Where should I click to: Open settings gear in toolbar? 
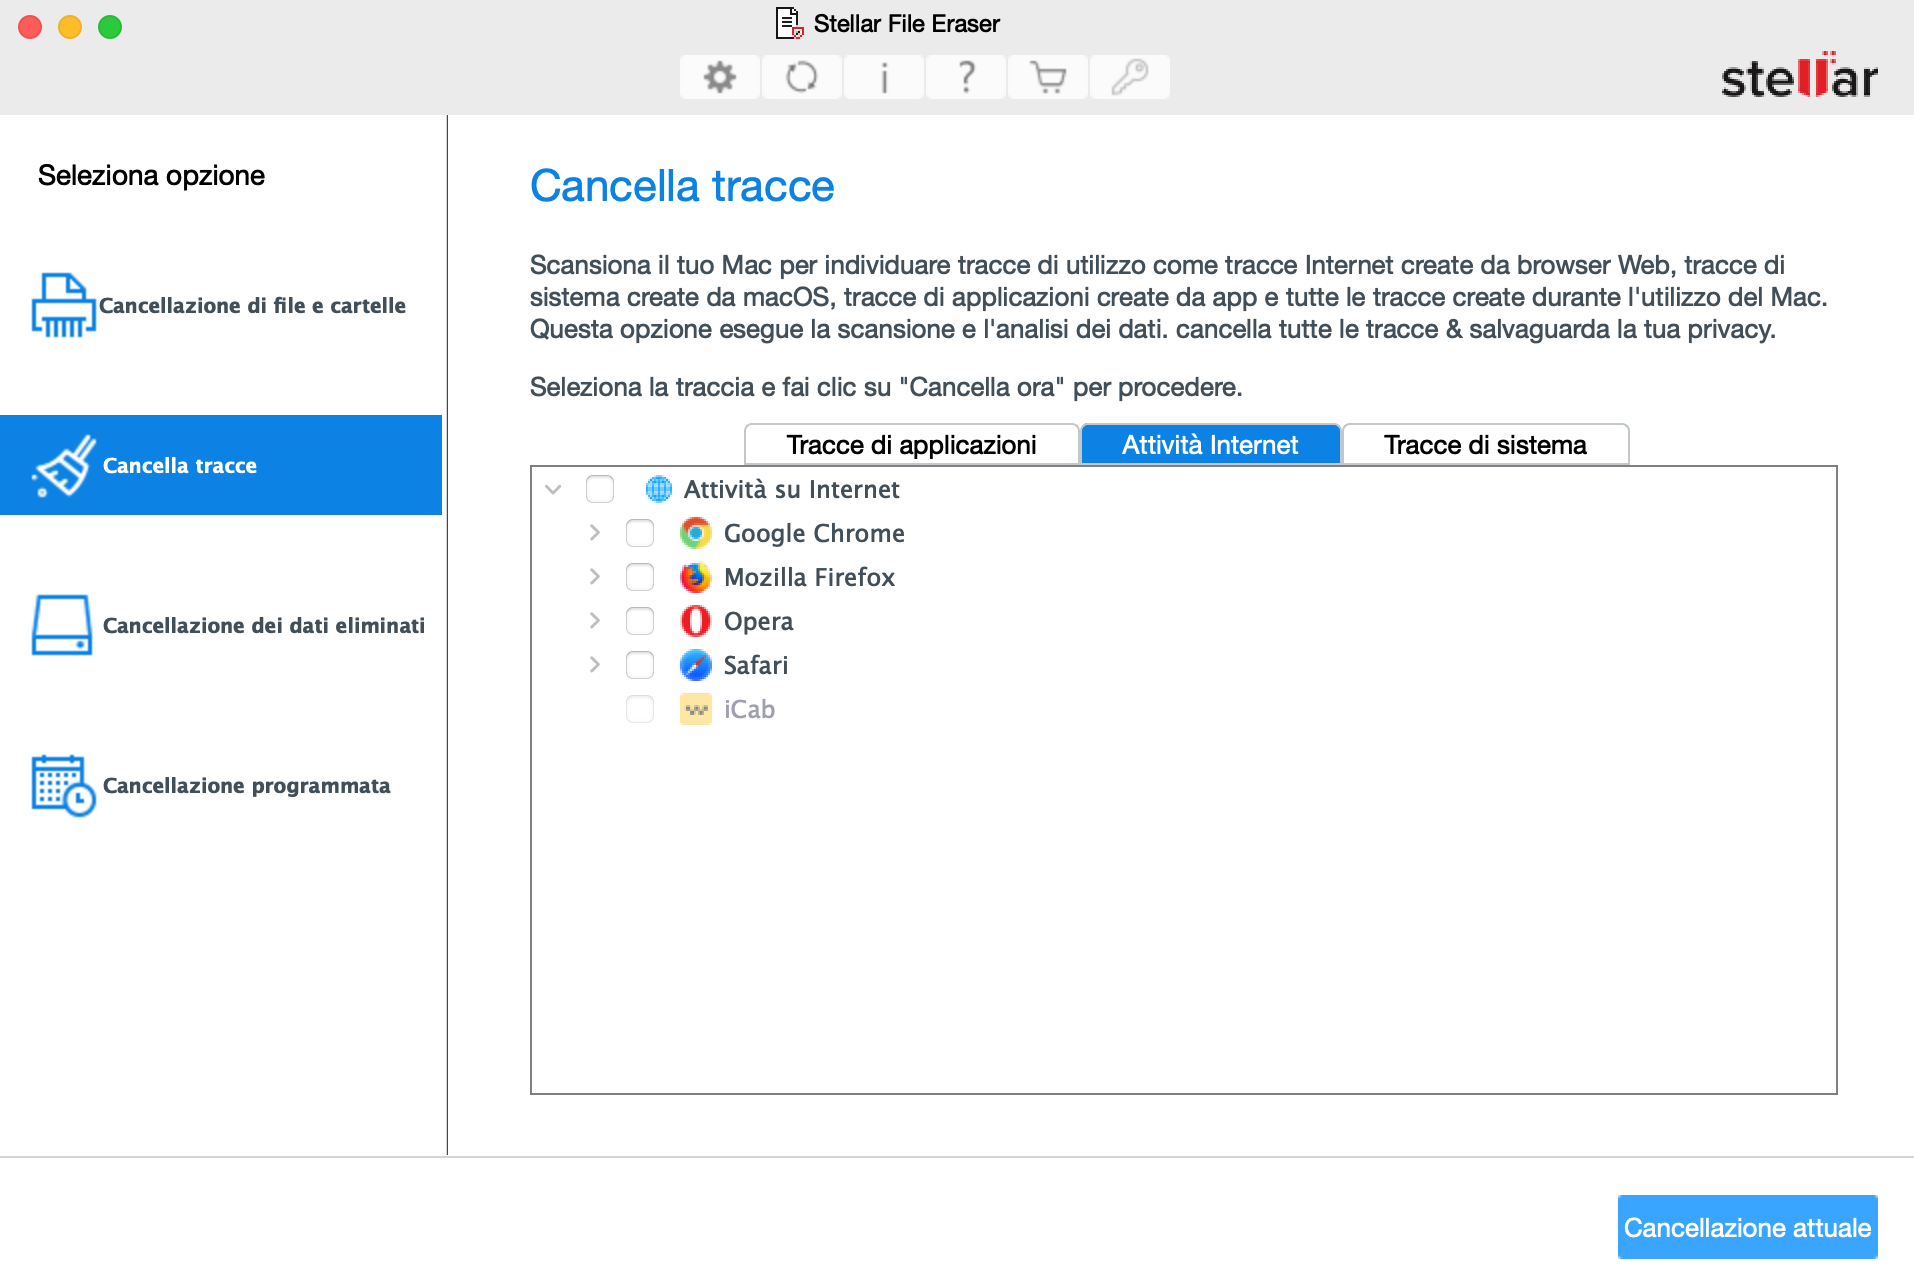point(720,77)
